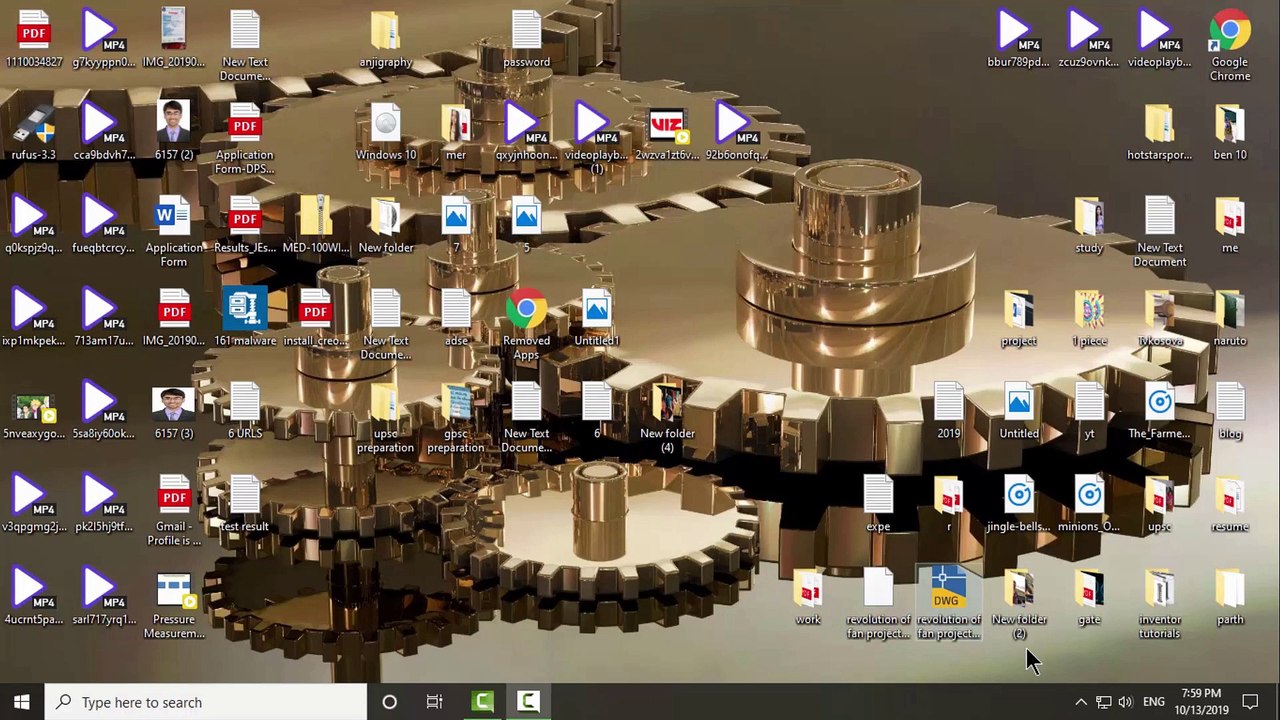Screen dimensions: 1280x720
Task: Select the inventor tutorials folder
Action: coord(1159,591)
